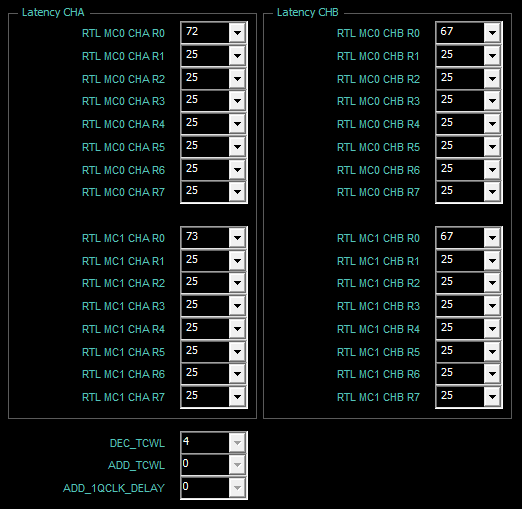Image resolution: width=522 pixels, height=509 pixels.
Task: Open the RTL MC0 CHB R5 dropdown
Action: pos(492,147)
